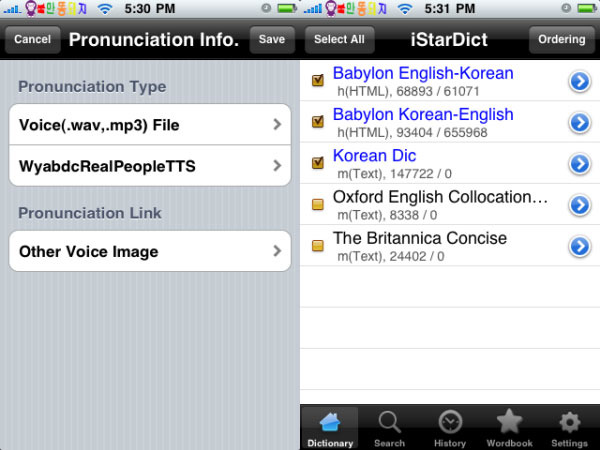Switch to Dictionary tab
Image resolution: width=600 pixels, height=450 pixels.
[330, 428]
